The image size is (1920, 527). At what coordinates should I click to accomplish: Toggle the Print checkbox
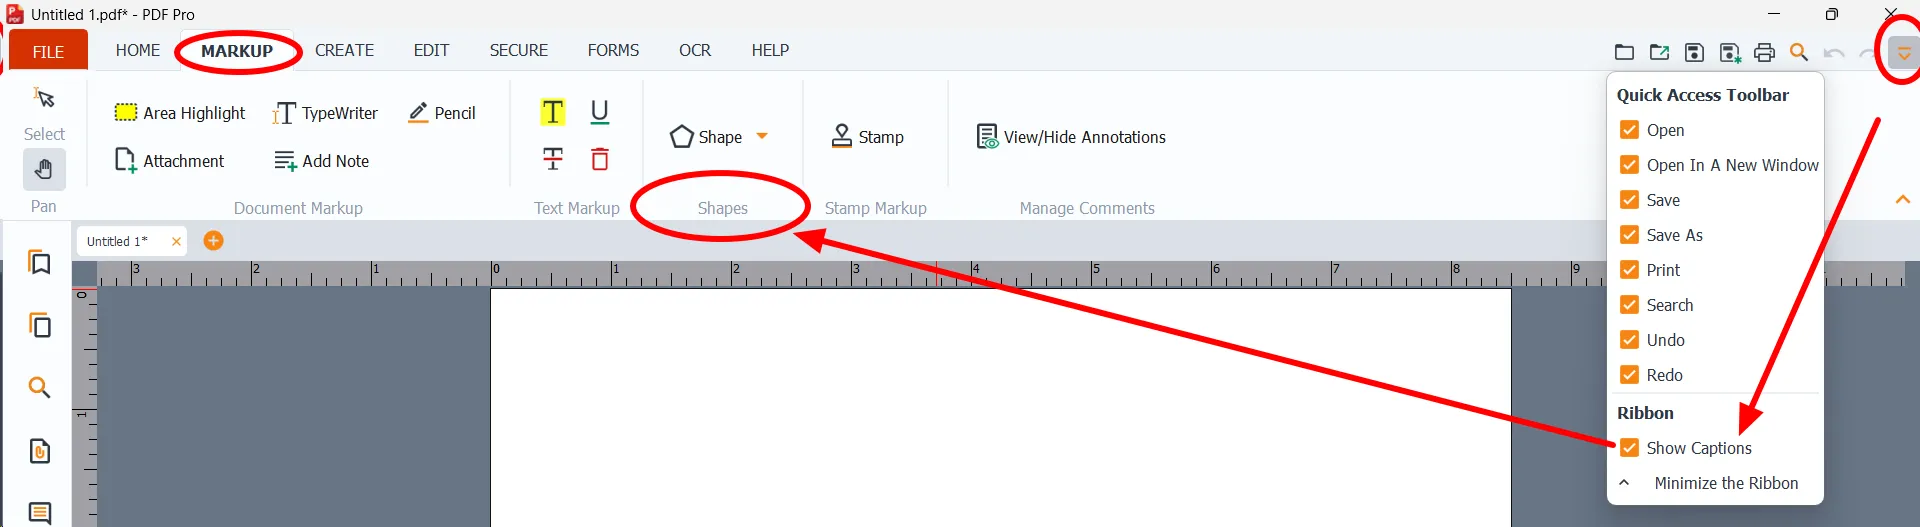click(1629, 270)
